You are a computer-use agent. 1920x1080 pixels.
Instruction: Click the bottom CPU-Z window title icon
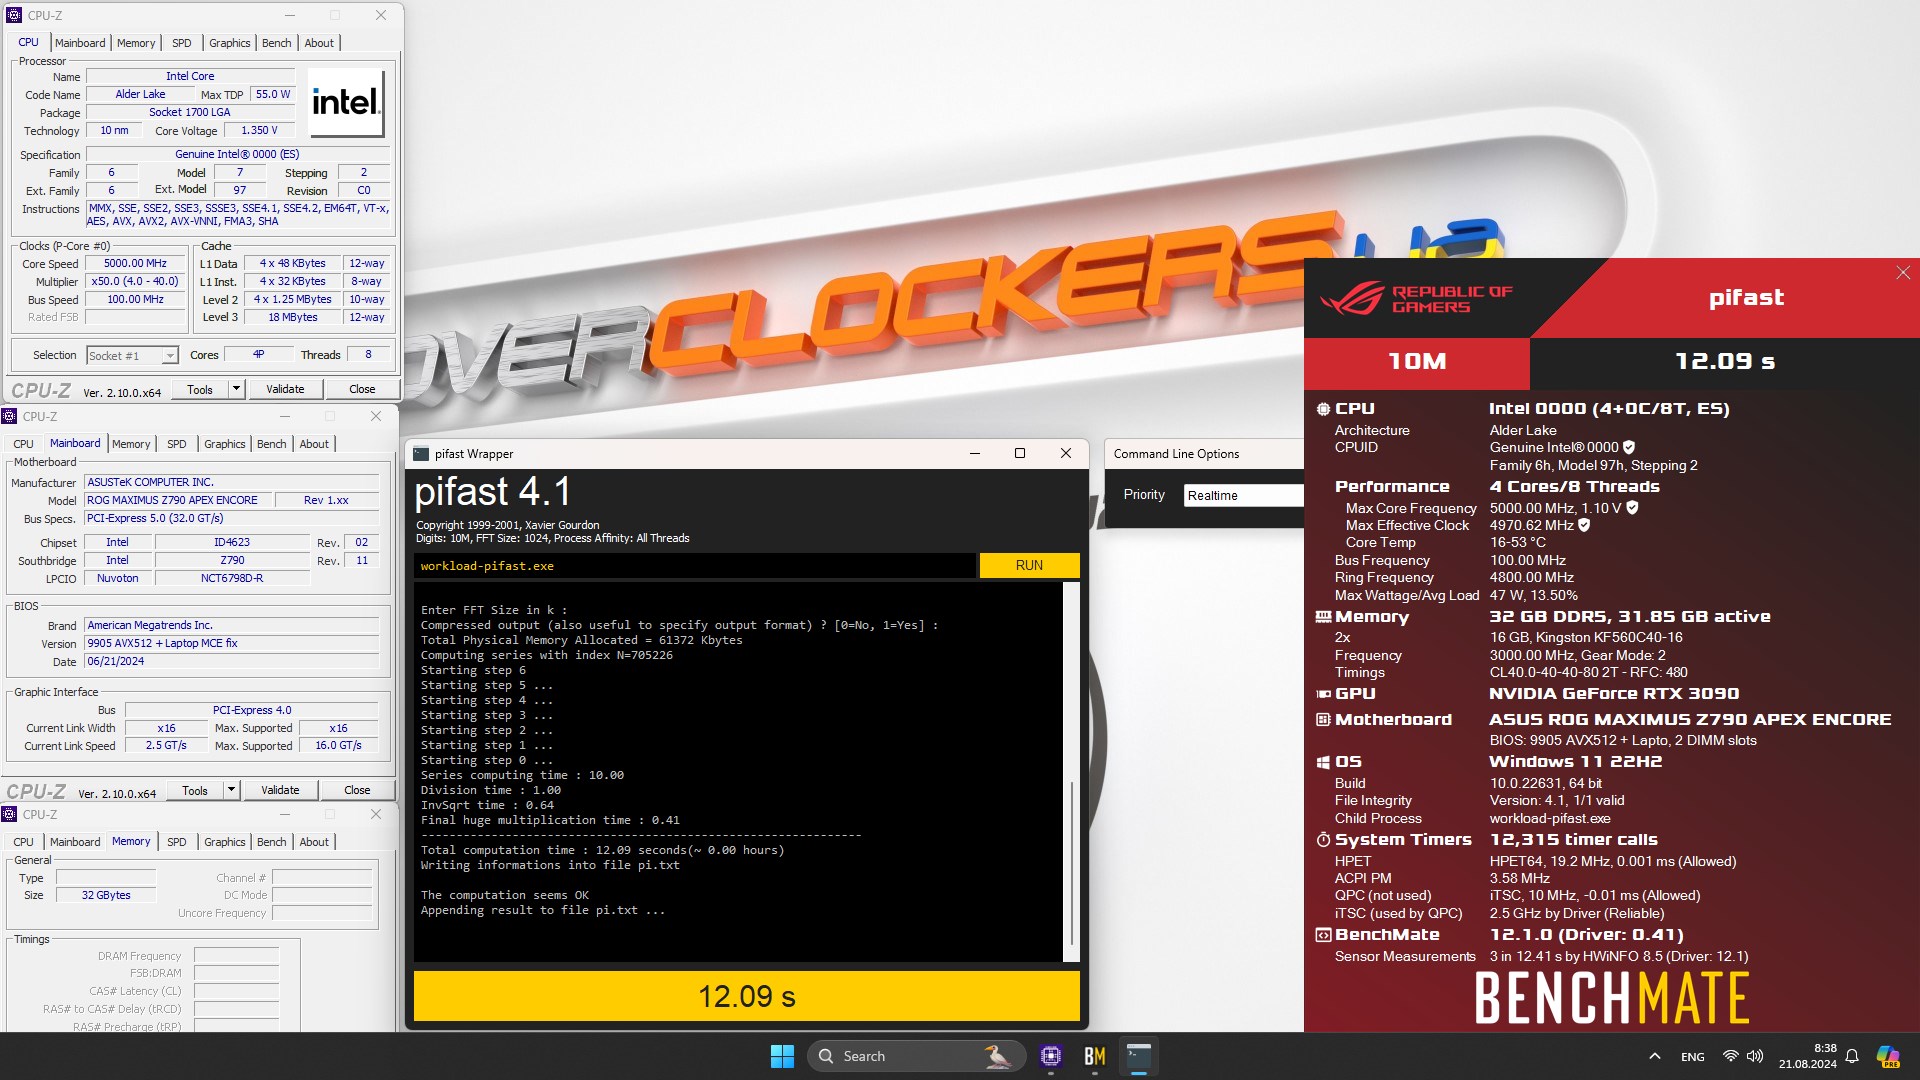[x=9, y=815]
